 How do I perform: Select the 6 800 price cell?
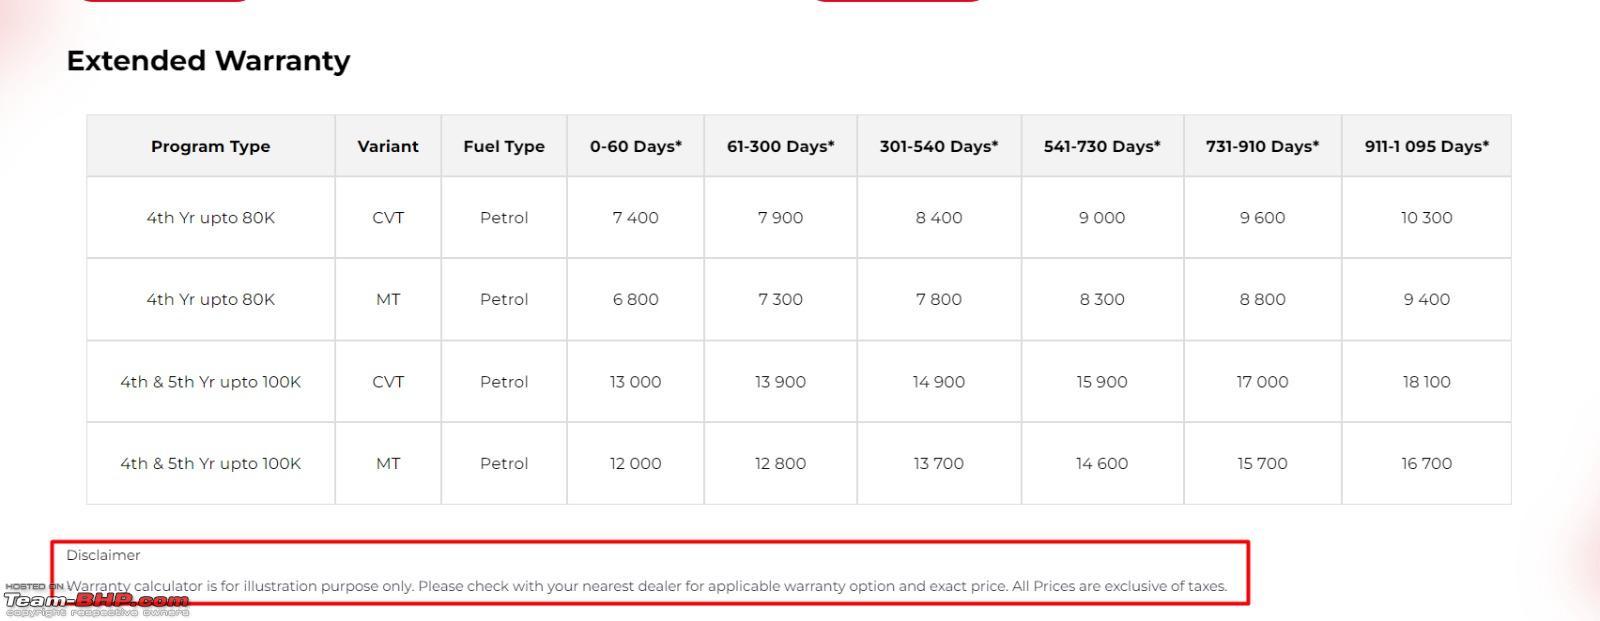click(636, 299)
